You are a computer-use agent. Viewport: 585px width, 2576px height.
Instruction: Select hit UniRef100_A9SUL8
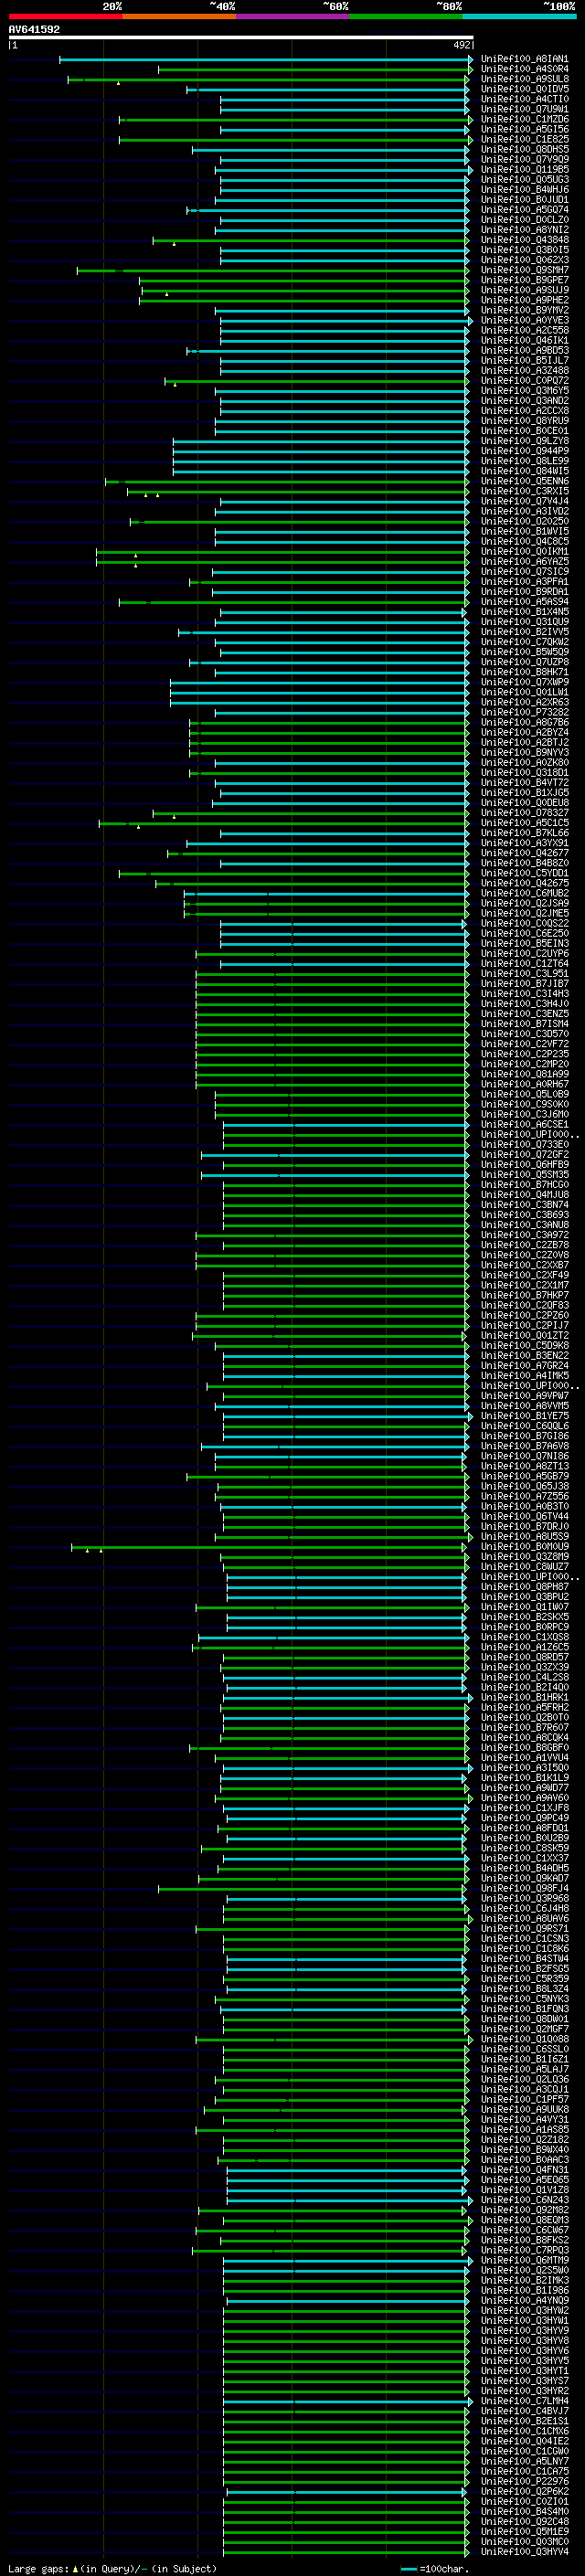click(x=524, y=80)
